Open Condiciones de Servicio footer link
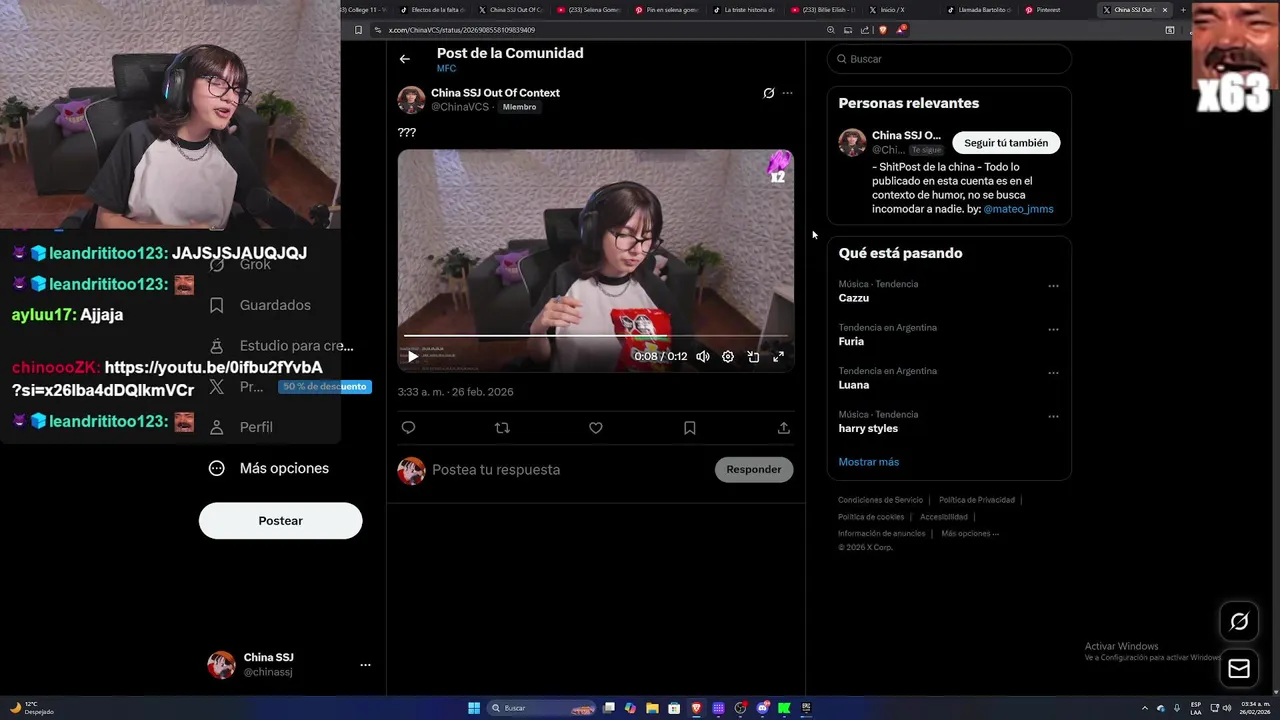This screenshot has height=720, width=1280. tap(880, 500)
